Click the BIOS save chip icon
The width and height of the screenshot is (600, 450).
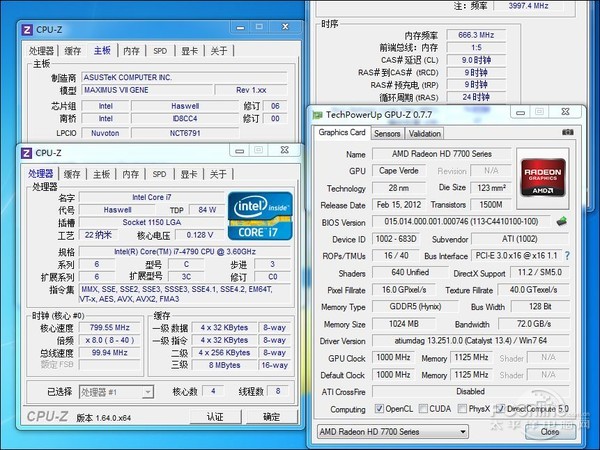pyautogui.click(x=561, y=221)
